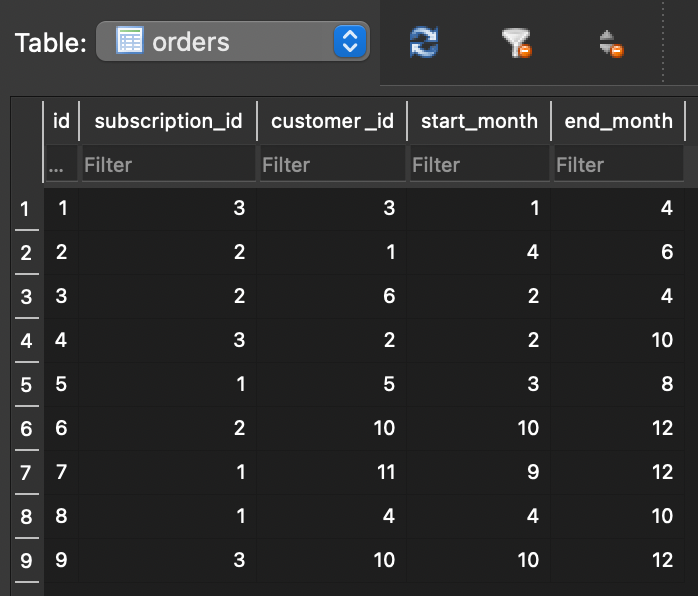Focus the id column filter field
698x596 pixels.
(61, 164)
